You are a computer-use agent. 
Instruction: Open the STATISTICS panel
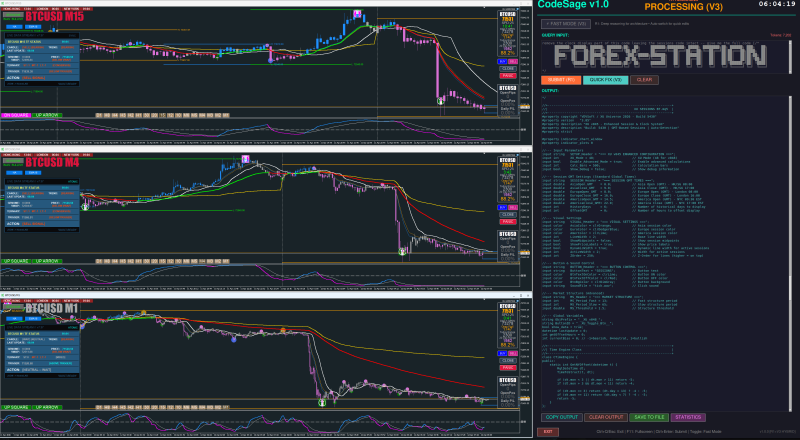pyautogui.click(x=688, y=418)
